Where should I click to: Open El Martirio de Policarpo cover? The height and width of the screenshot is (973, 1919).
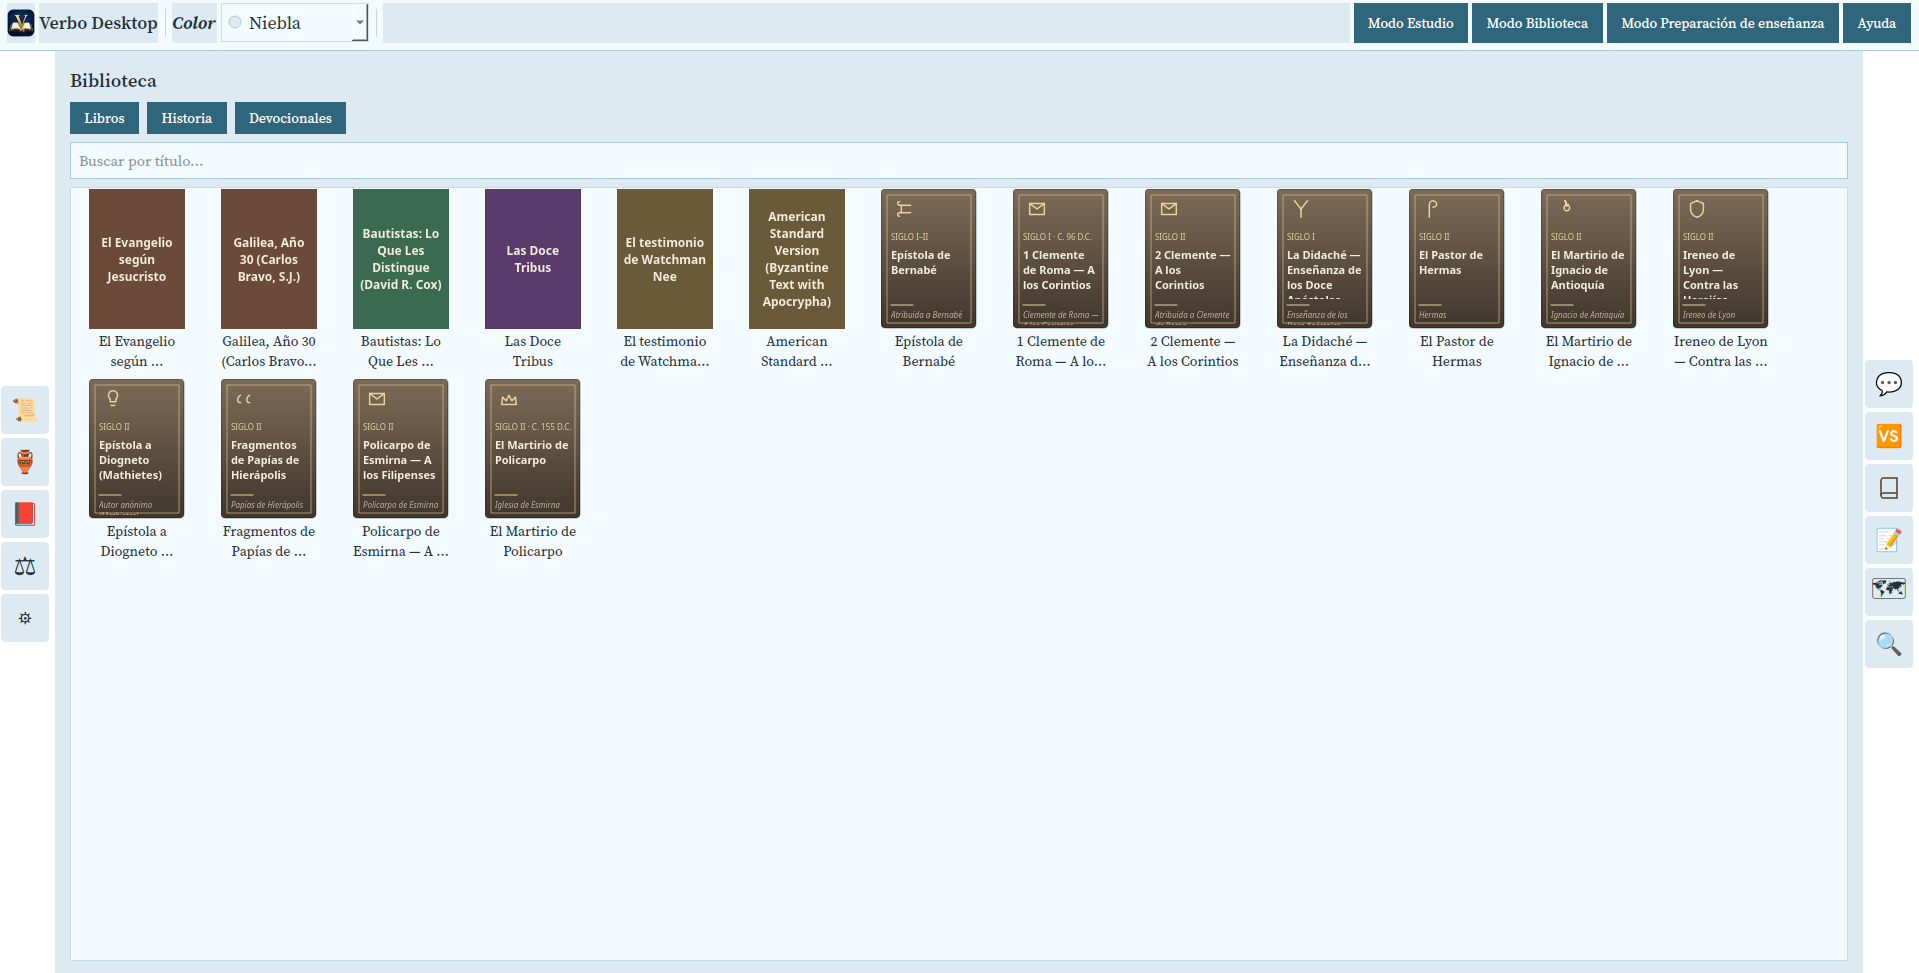533,449
